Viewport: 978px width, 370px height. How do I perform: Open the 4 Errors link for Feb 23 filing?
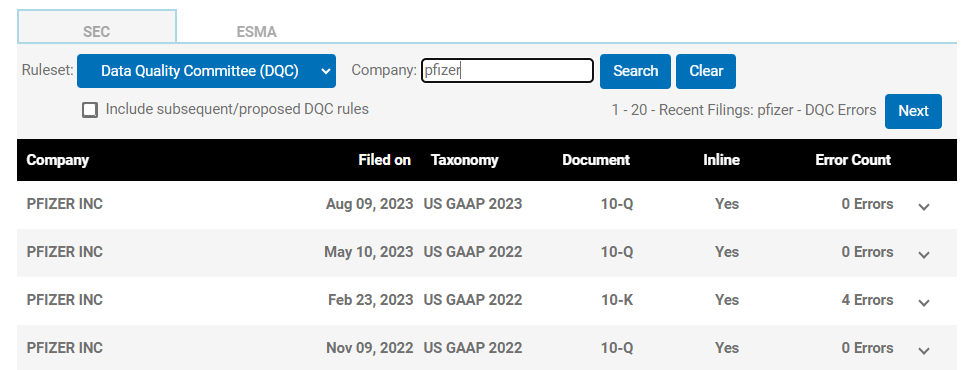coord(867,299)
